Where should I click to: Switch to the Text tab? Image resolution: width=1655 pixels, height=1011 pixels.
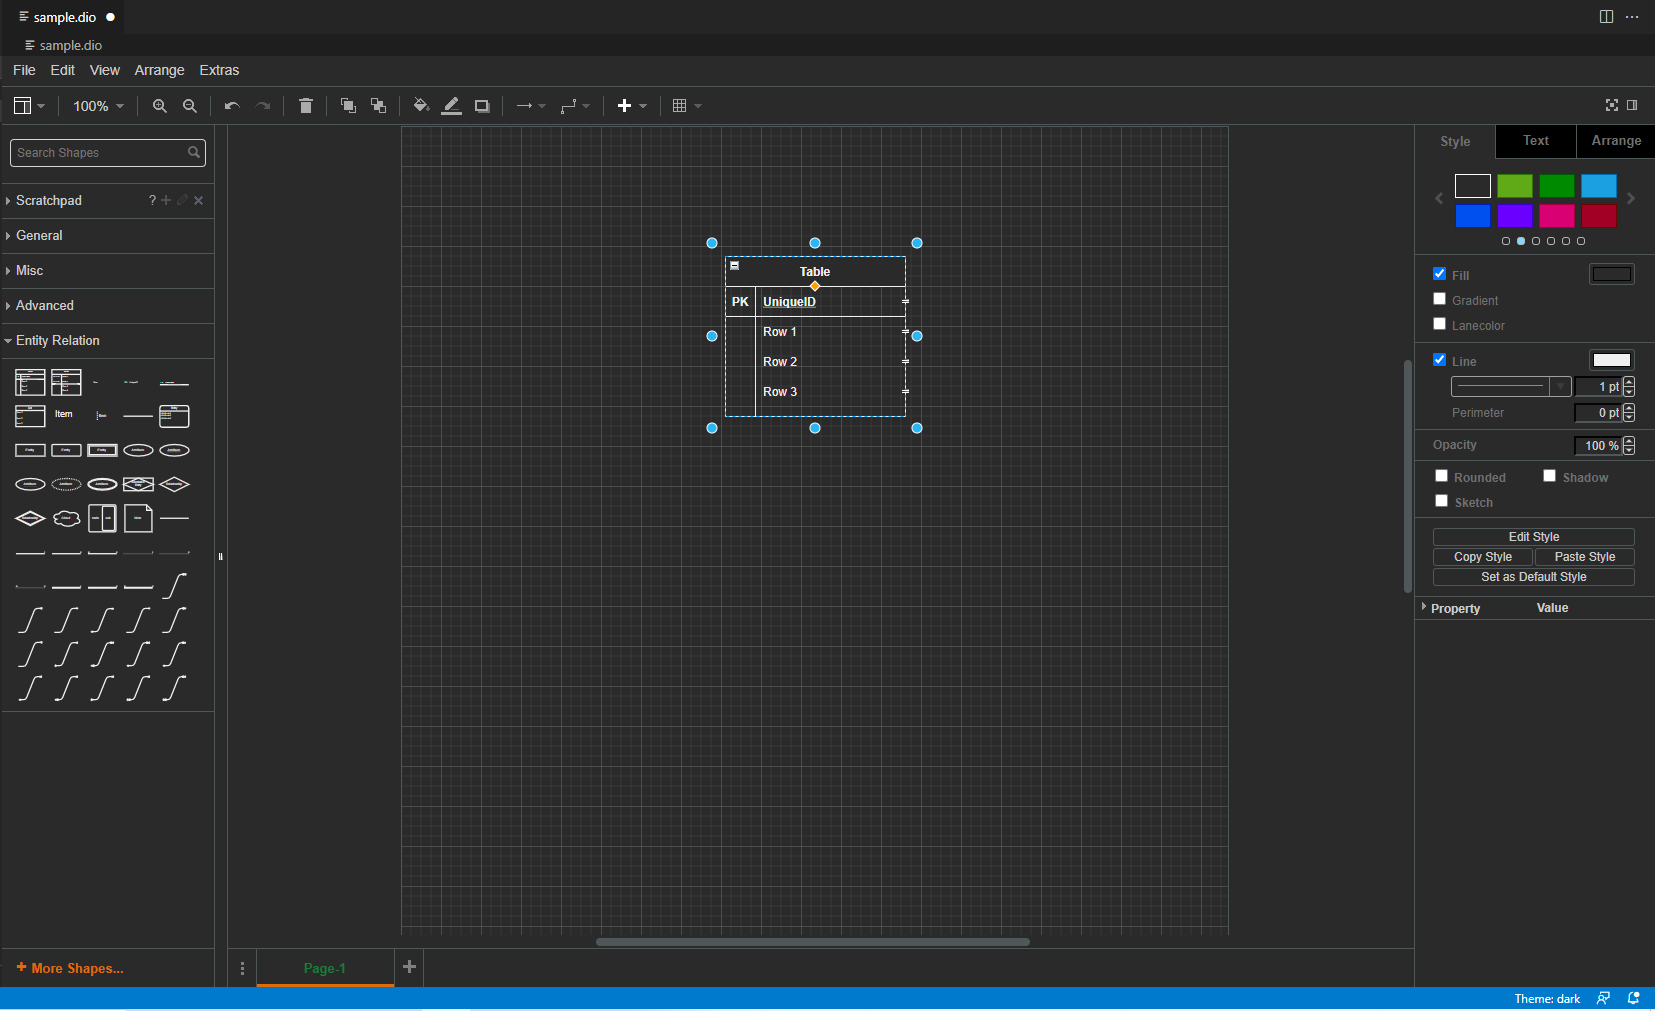coord(1535,141)
